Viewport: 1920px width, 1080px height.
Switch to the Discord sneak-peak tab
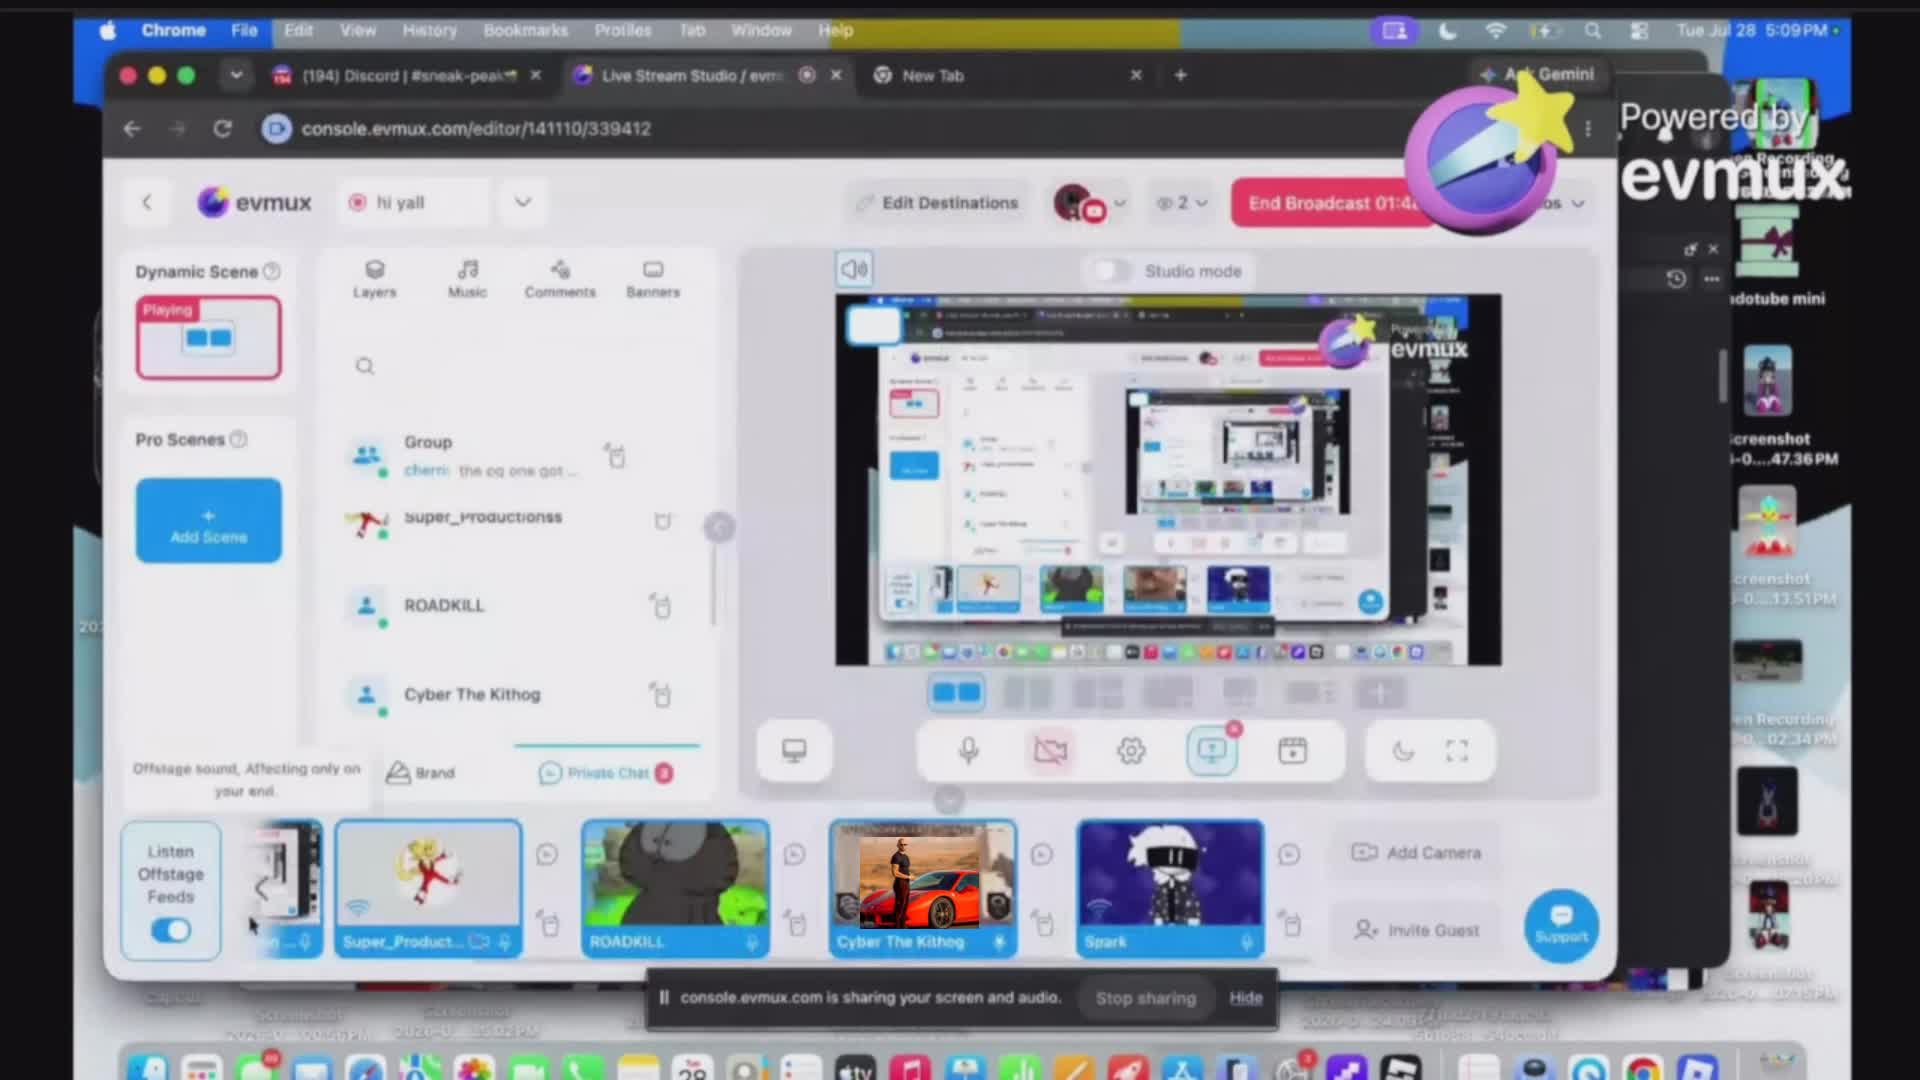tap(408, 76)
